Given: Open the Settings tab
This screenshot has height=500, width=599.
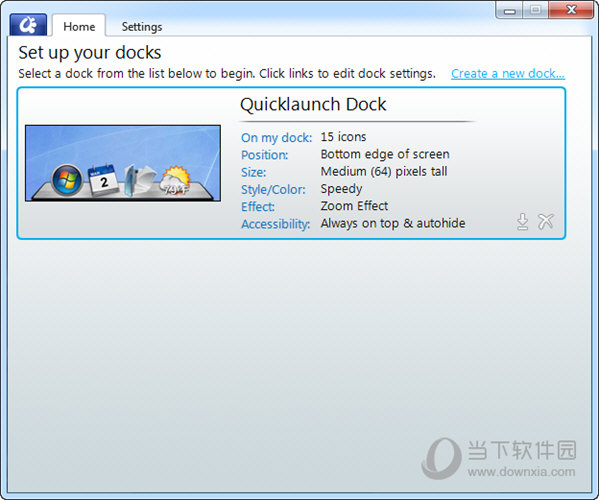Looking at the screenshot, I should pyautogui.click(x=142, y=27).
